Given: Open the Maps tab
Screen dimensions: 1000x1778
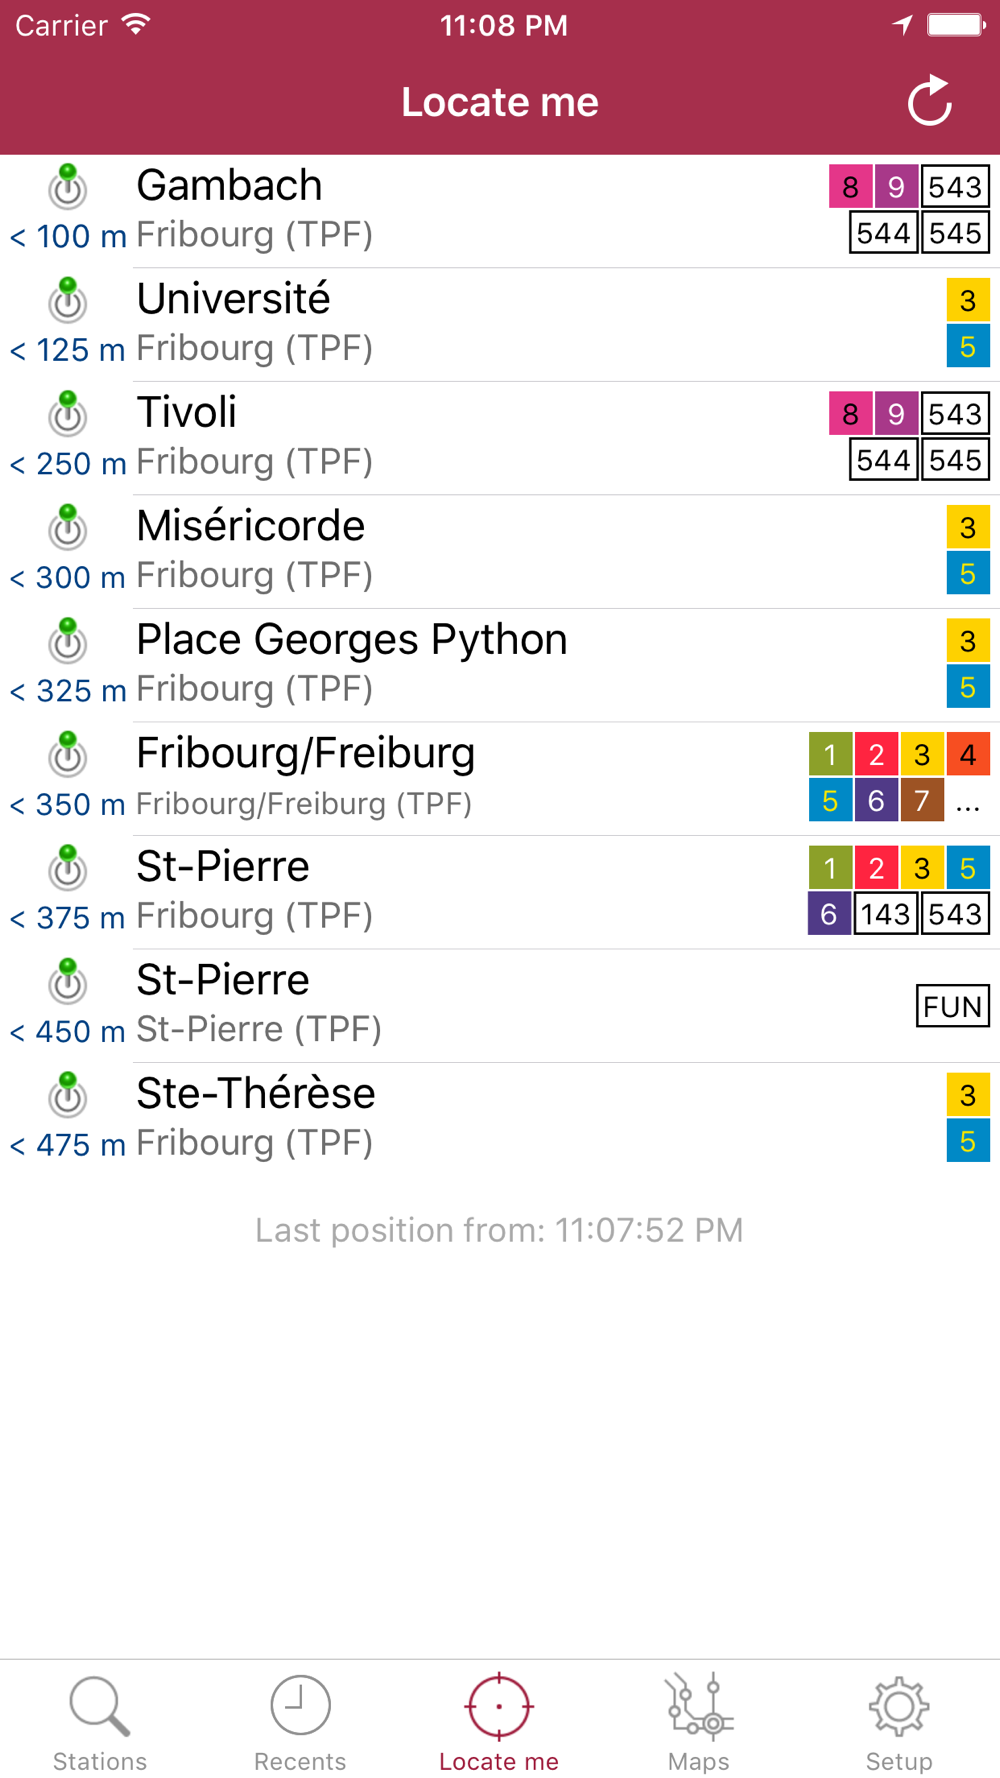Looking at the screenshot, I should [699, 1722].
